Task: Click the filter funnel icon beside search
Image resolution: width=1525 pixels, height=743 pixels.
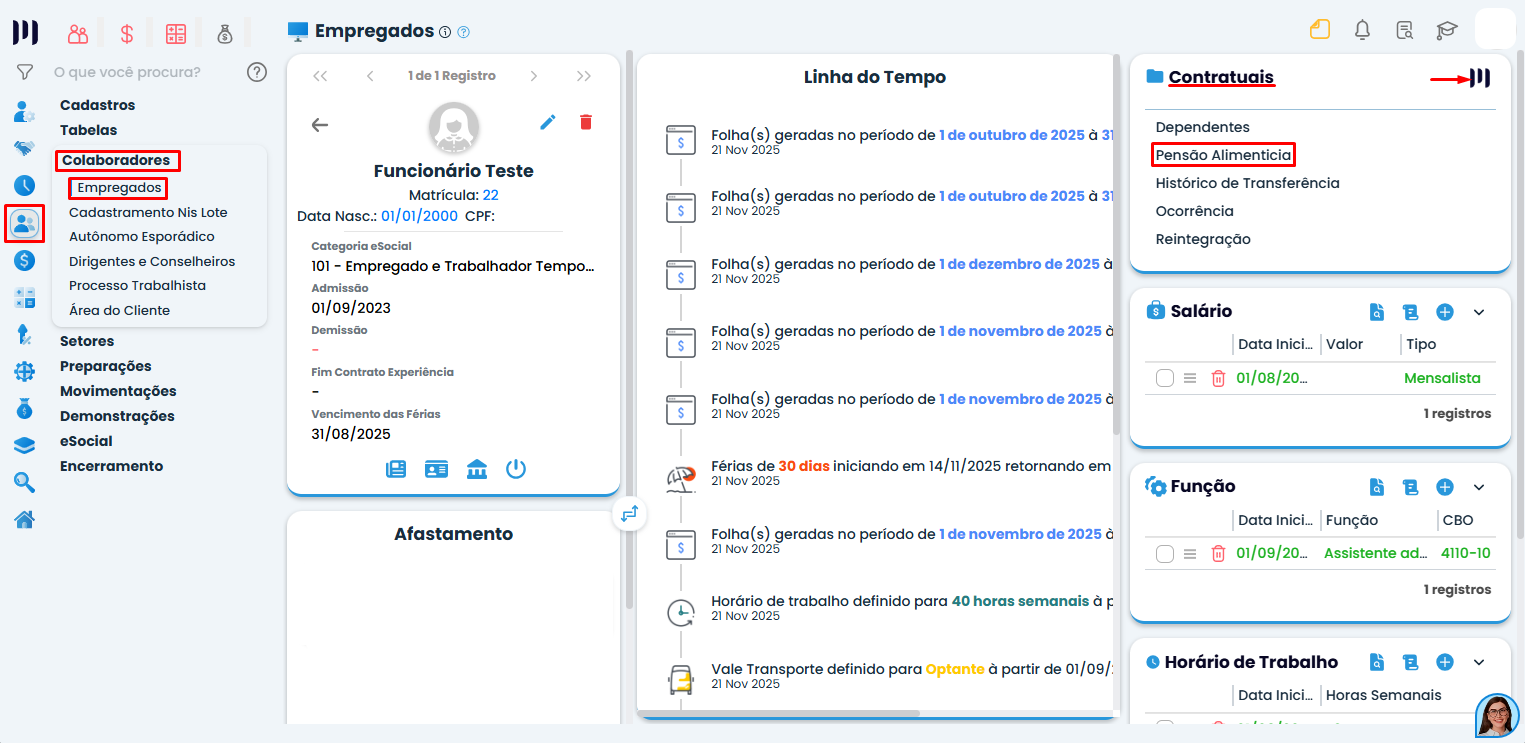Action: point(25,72)
